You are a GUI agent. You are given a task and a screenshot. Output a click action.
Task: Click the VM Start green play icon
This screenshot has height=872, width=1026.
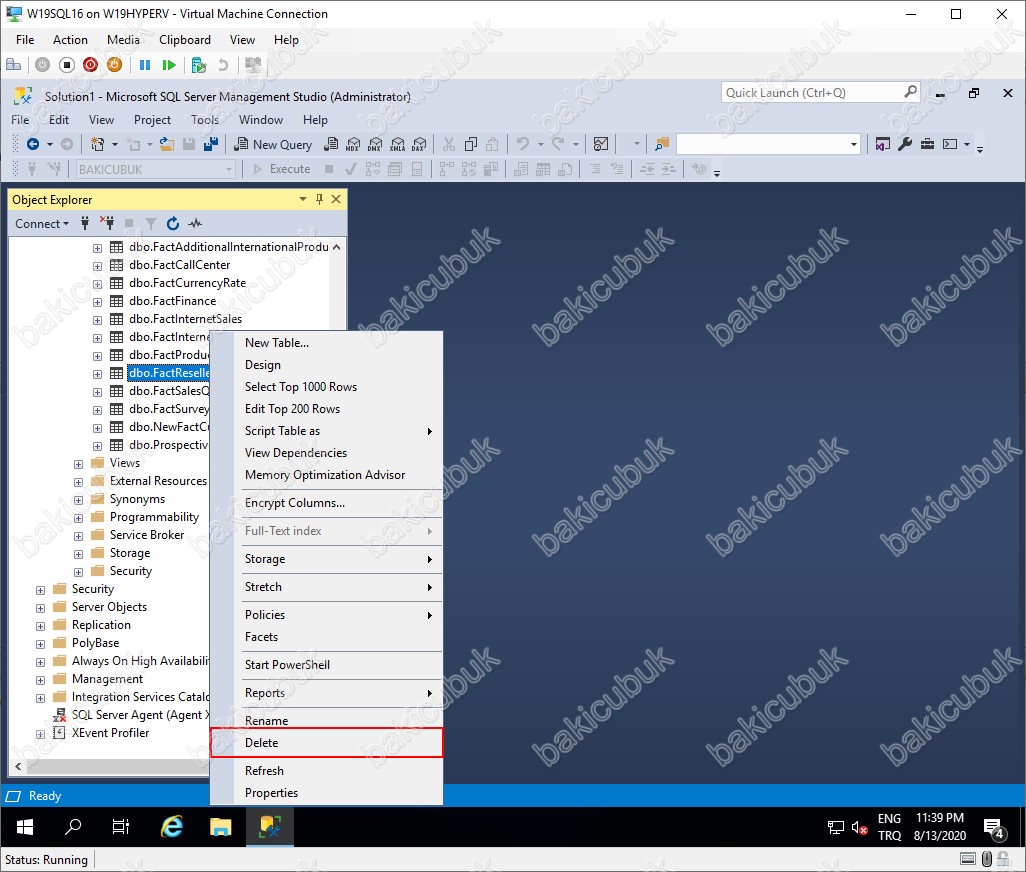169,65
